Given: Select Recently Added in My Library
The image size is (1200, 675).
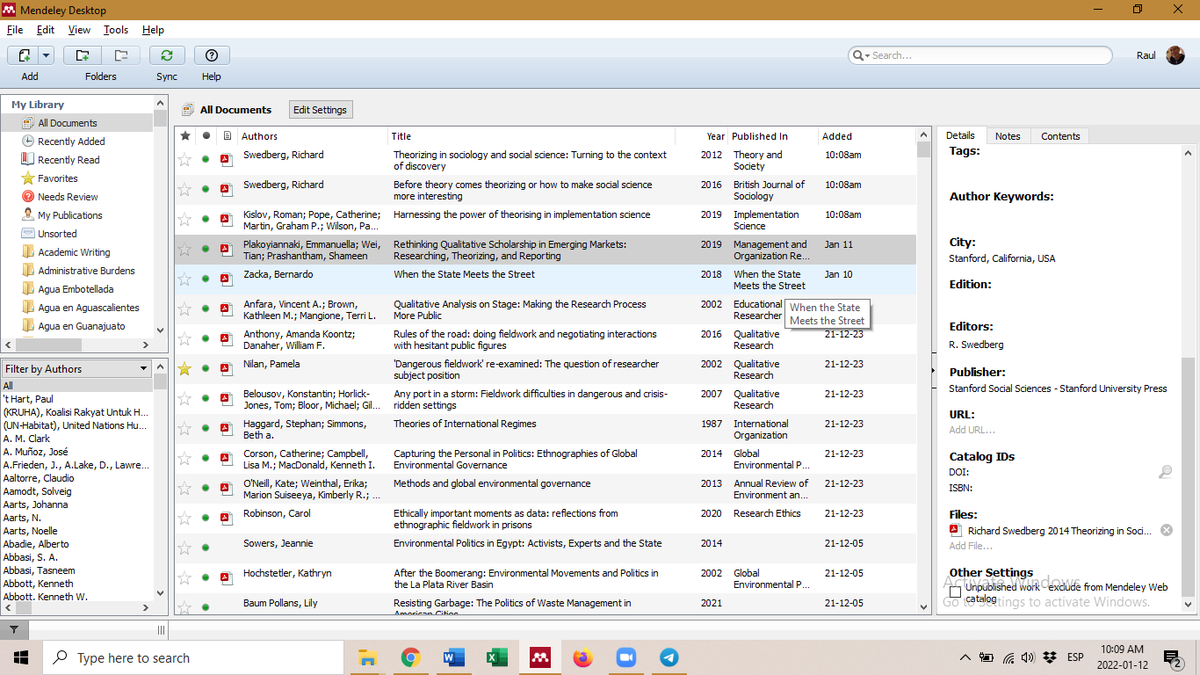Looking at the screenshot, I should click(71, 142).
